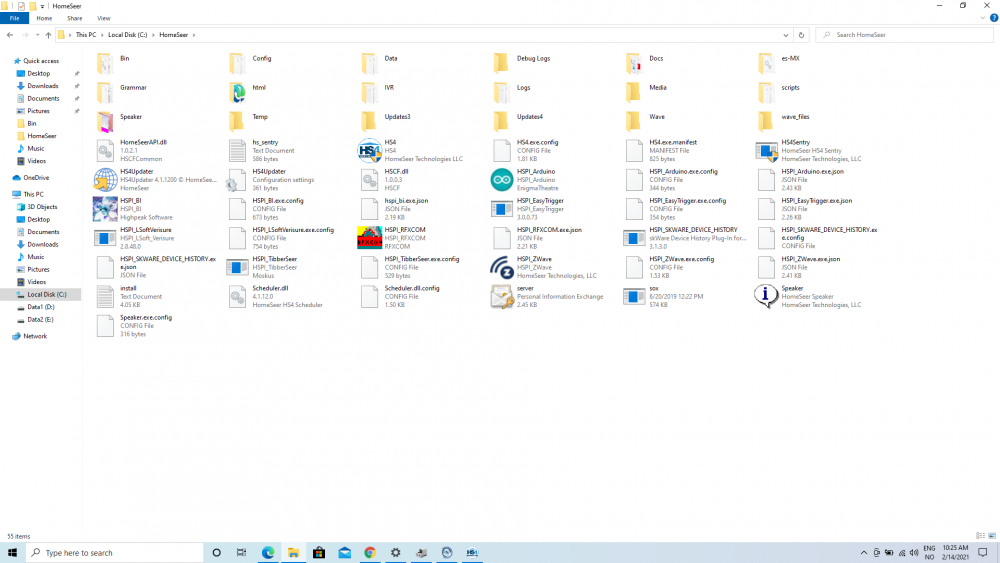Go back to the previous folder
The height and width of the screenshot is (563, 1000).
click(10, 35)
